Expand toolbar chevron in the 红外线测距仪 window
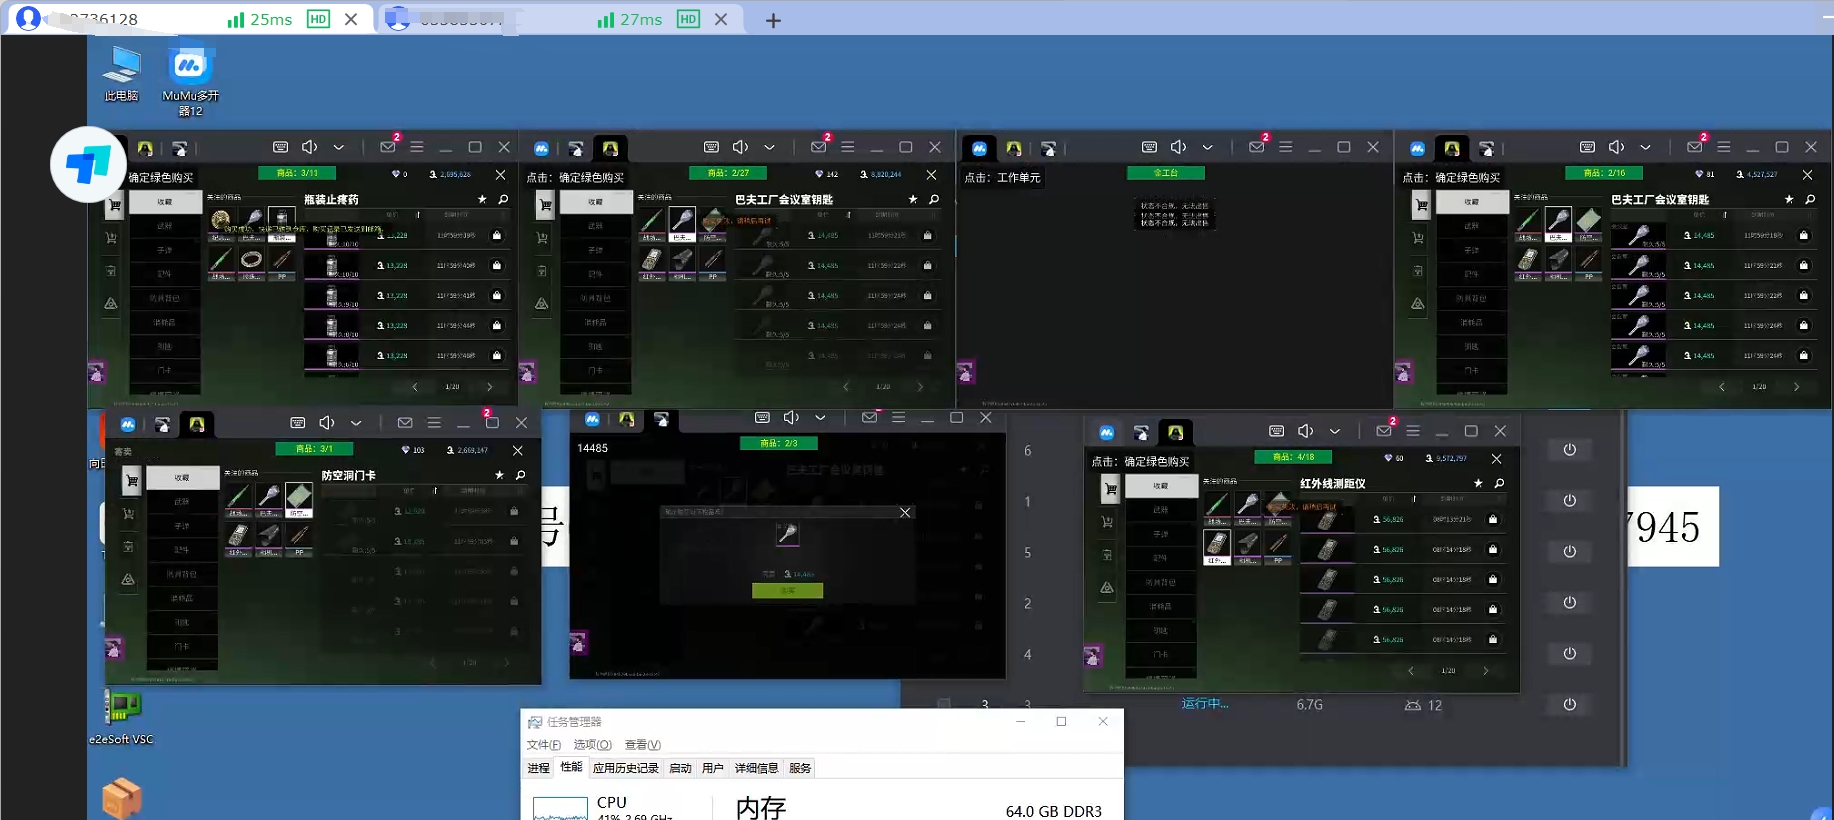This screenshot has width=1834, height=820. pos(1335,431)
